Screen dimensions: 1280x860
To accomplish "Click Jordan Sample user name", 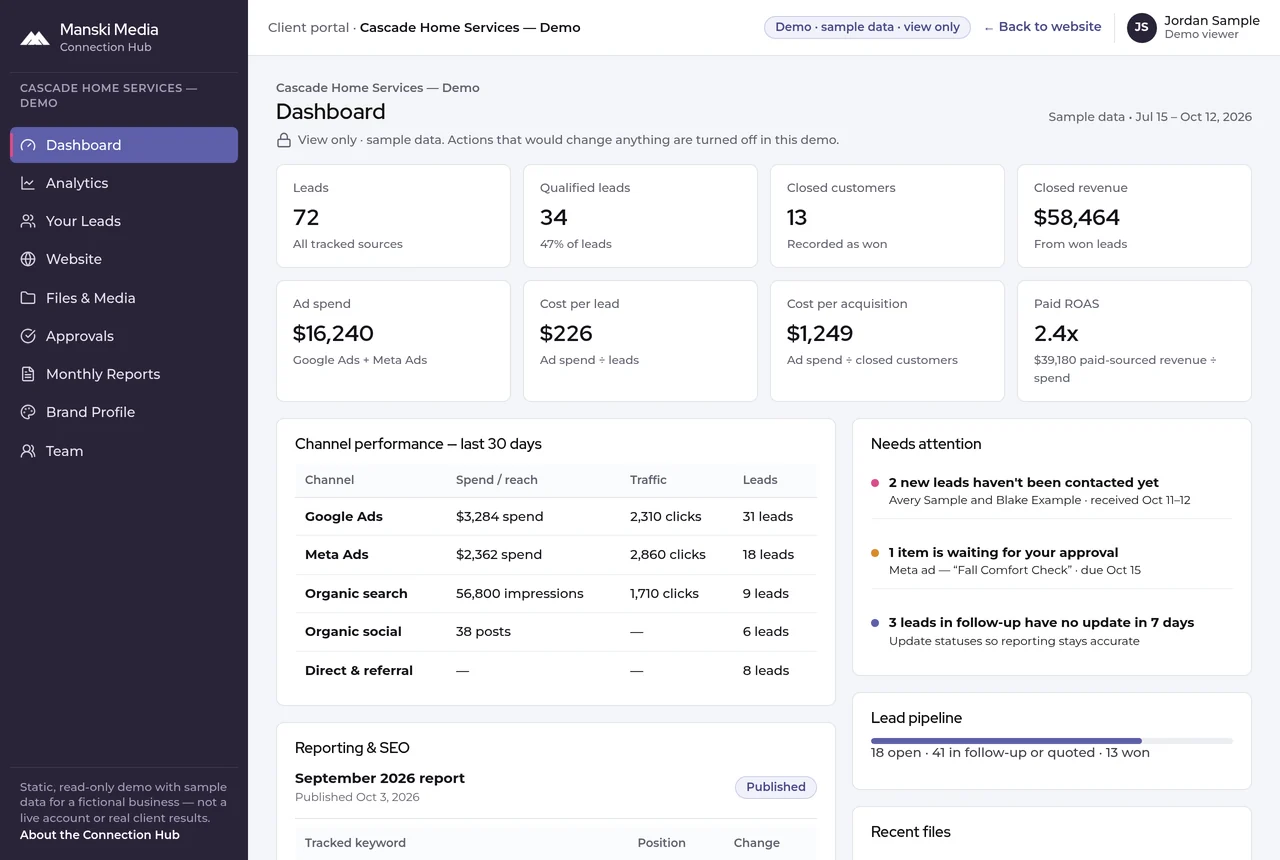I will [1212, 20].
